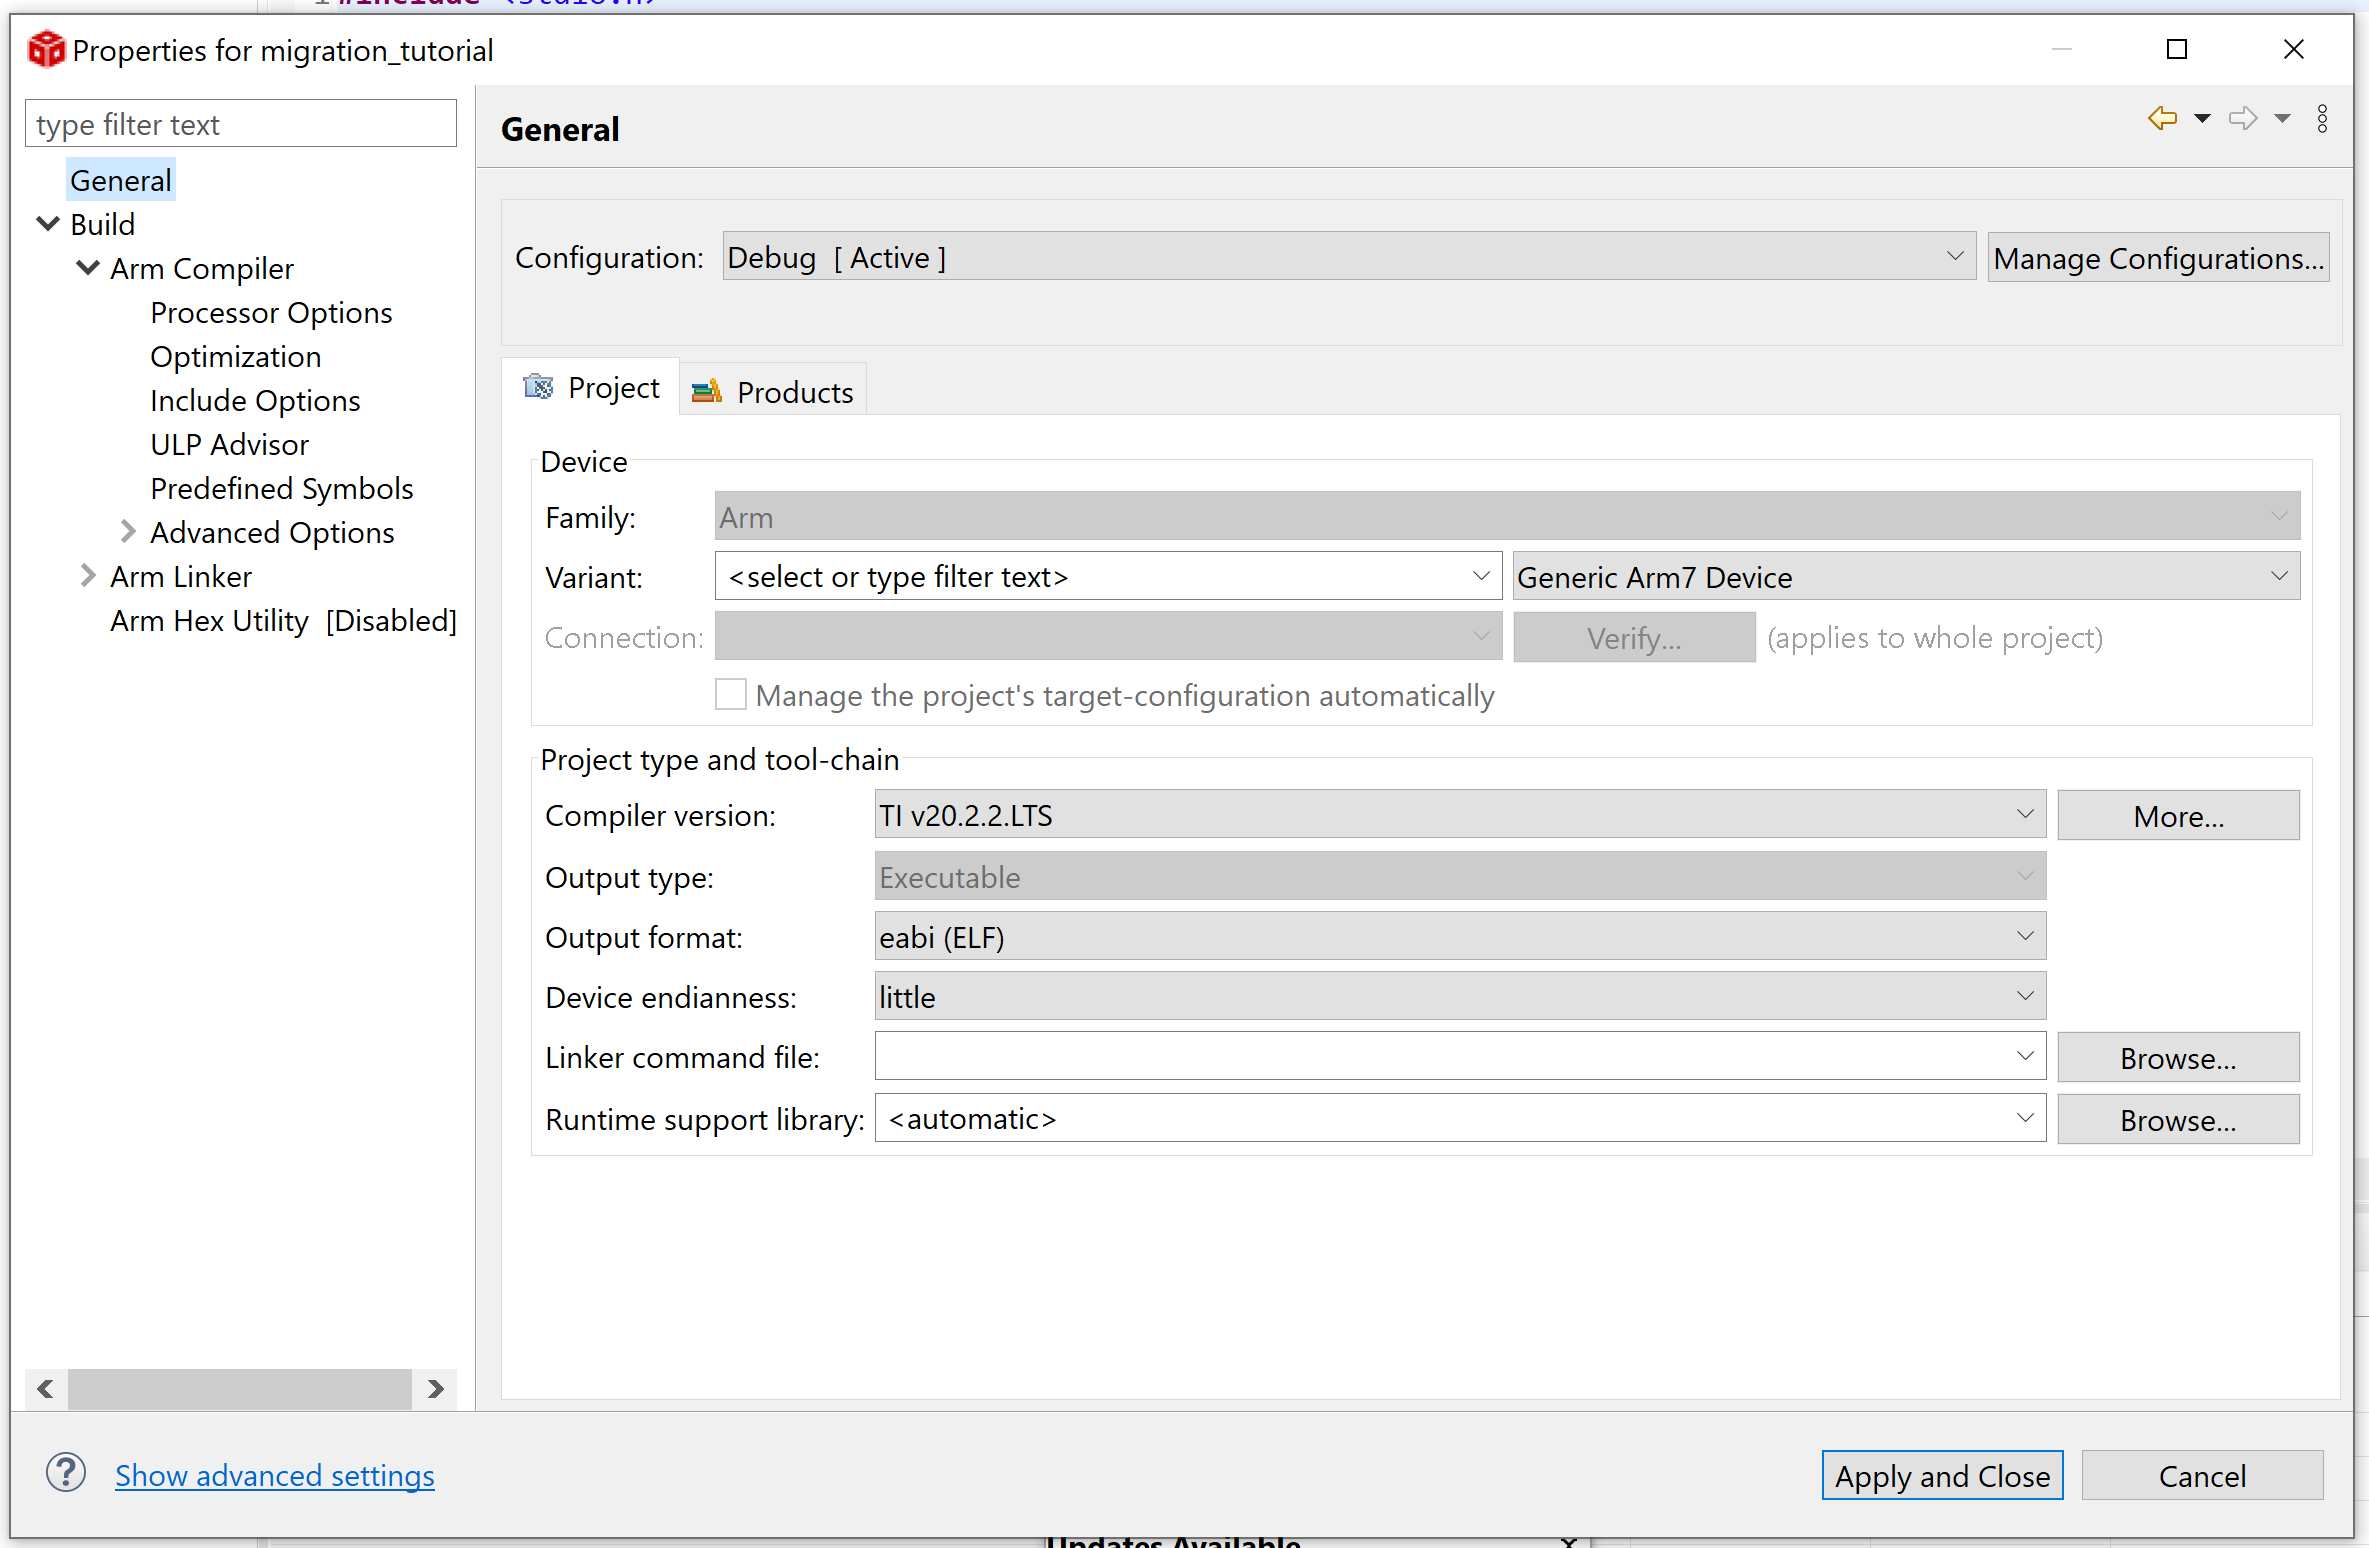The image size is (2369, 1548).
Task: Open the back history dropdown arrow
Action: (x=2202, y=119)
